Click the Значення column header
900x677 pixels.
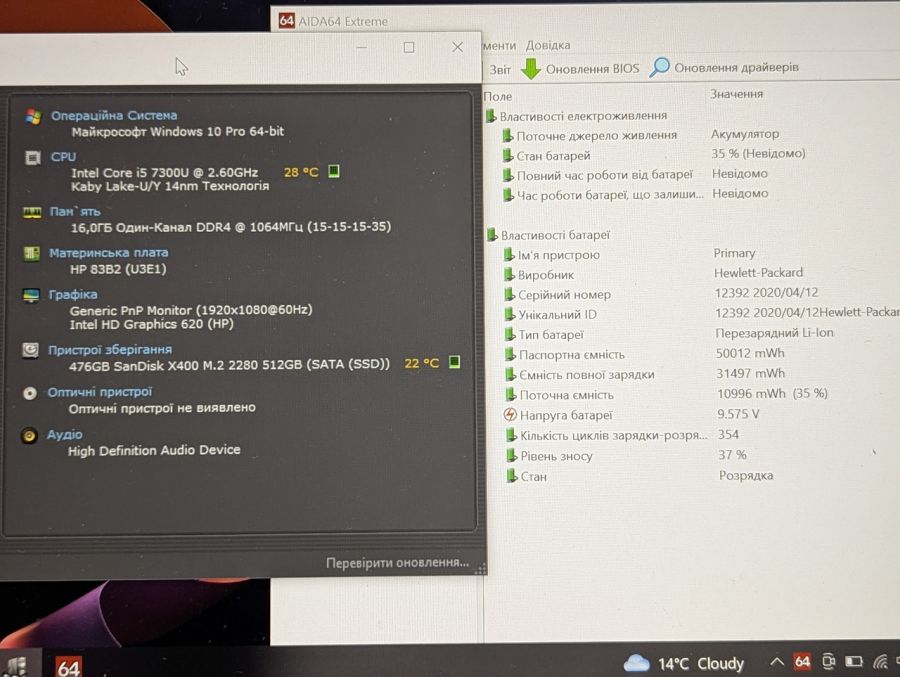(736, 94)
